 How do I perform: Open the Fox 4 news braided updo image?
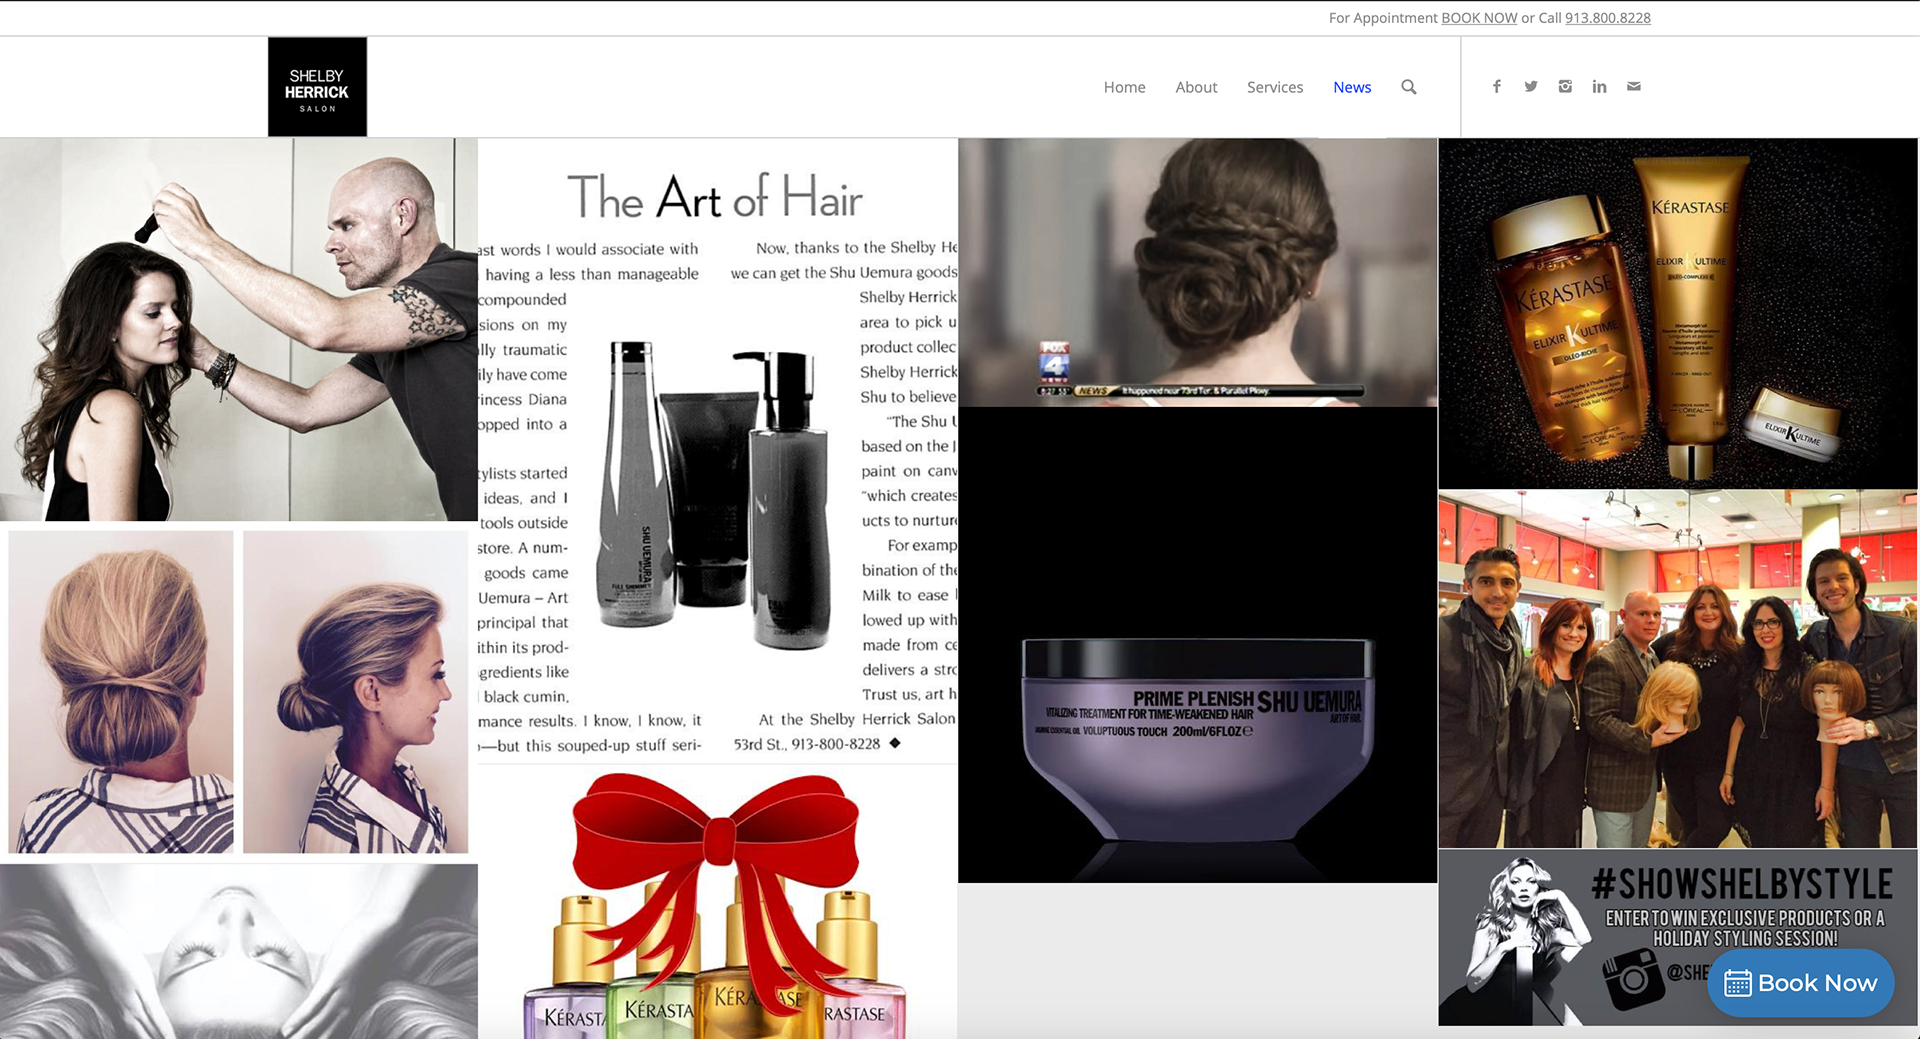pos(1197,272)
